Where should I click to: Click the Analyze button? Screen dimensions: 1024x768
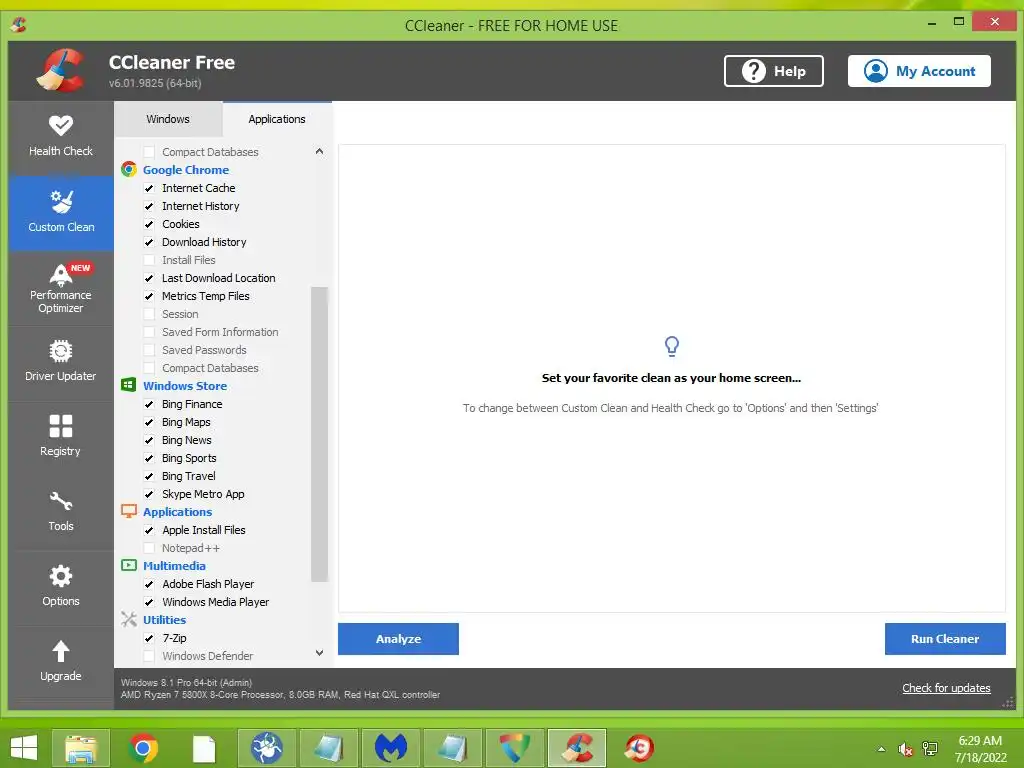pos(398,639)
